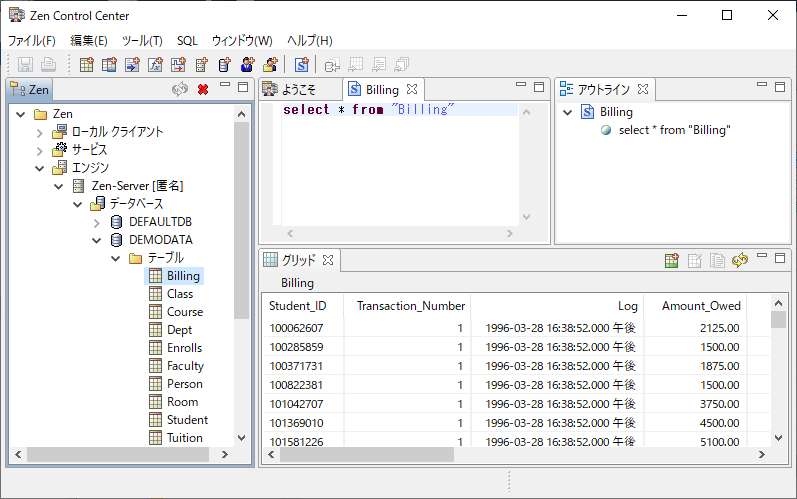The image size is (797, 499).
Task: Select the Student table in tree
Action: [187, 420]
